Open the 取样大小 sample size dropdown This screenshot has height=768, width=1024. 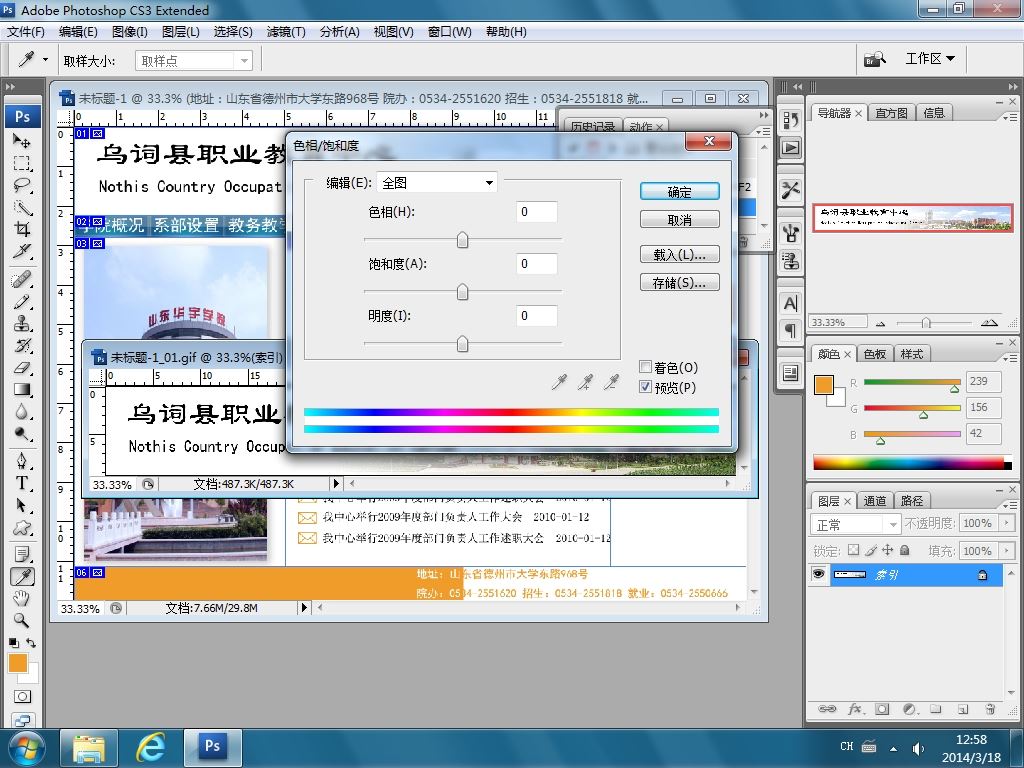pyautogui.click(x=193, y=61)
